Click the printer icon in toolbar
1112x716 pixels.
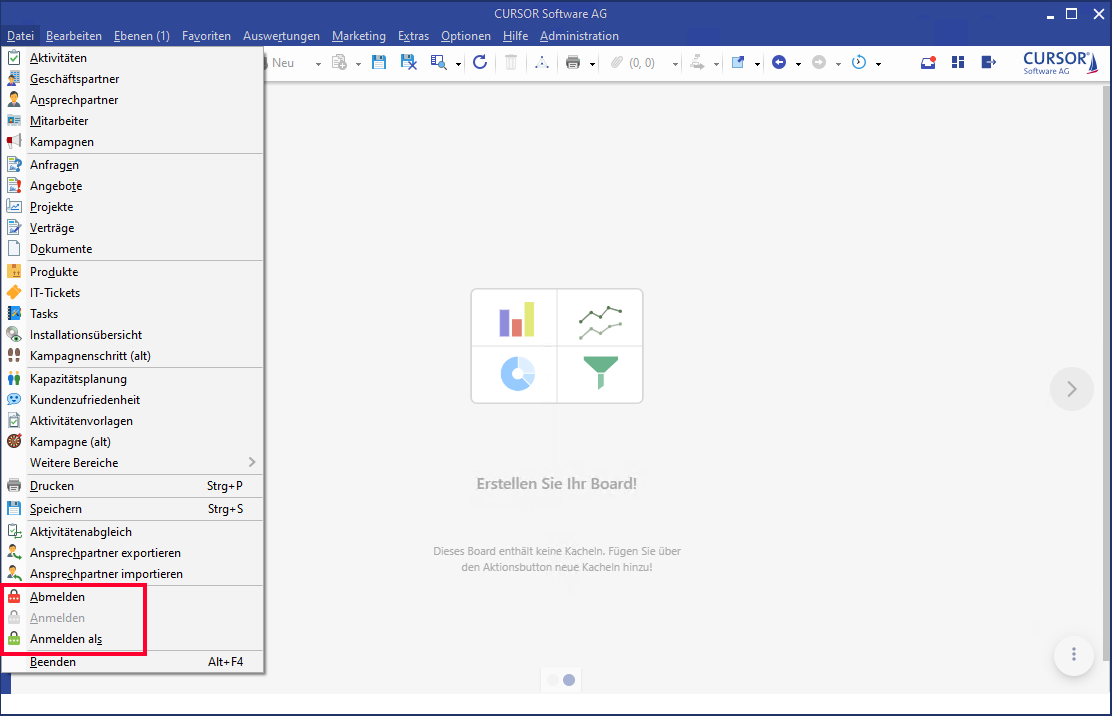click(x=573, y=63)
